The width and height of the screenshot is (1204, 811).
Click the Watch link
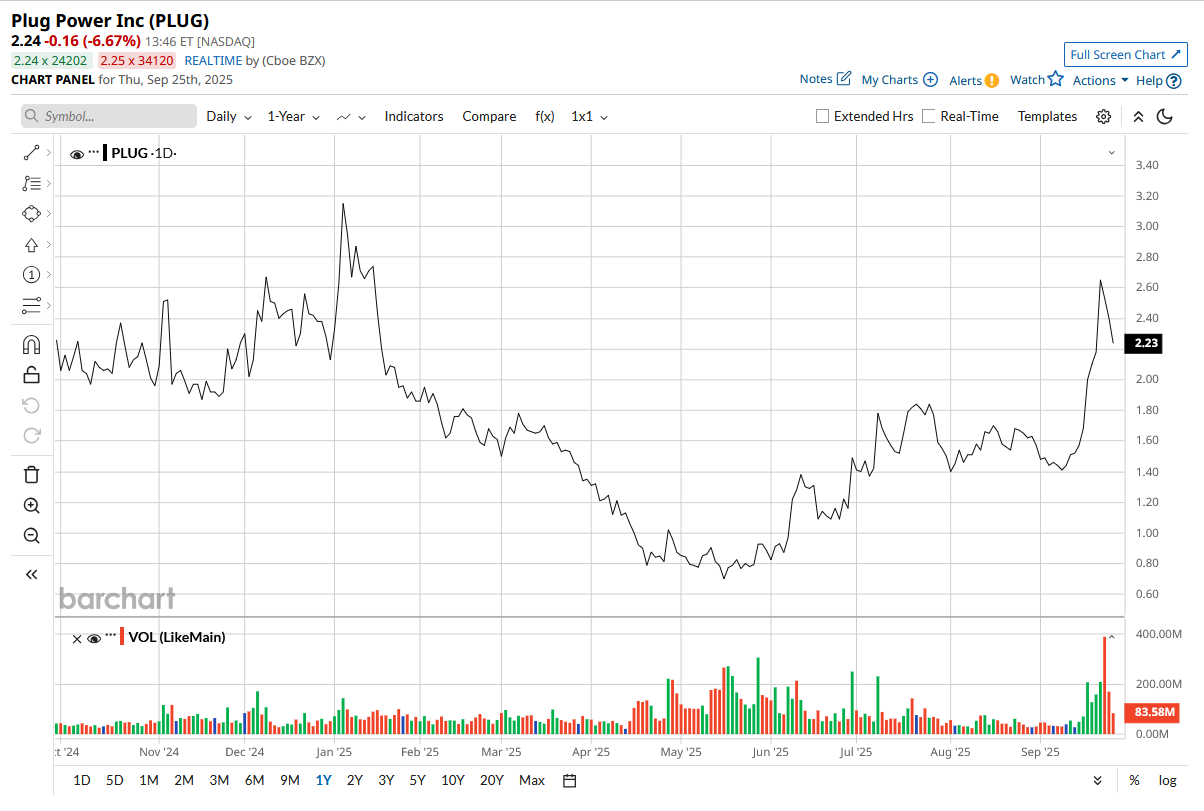click(1027, 80)
